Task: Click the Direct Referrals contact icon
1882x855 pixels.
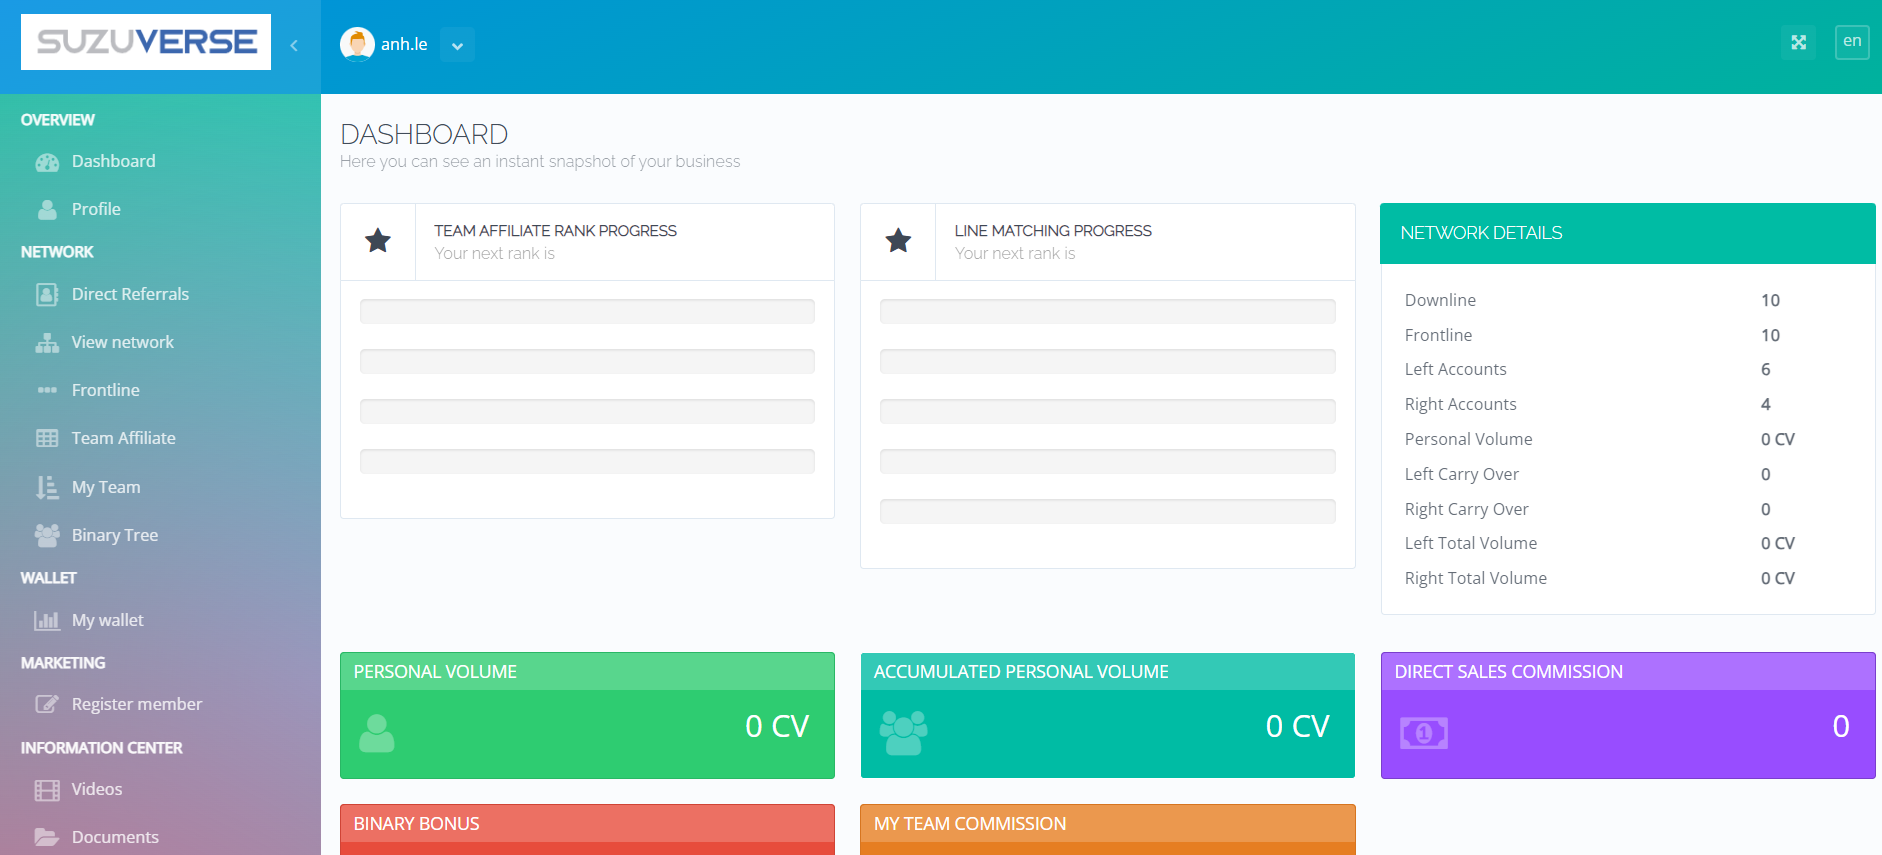Action: 47,295
